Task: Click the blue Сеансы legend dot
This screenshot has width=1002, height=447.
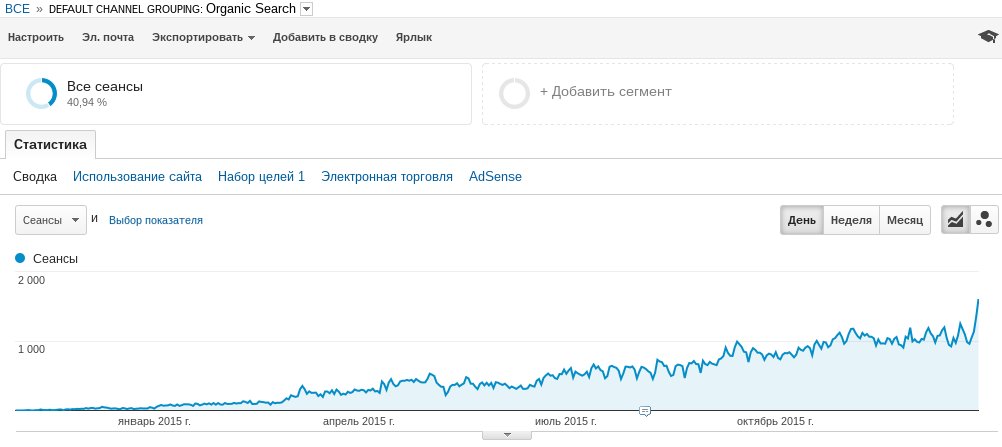Action: [x=20, y=258]
